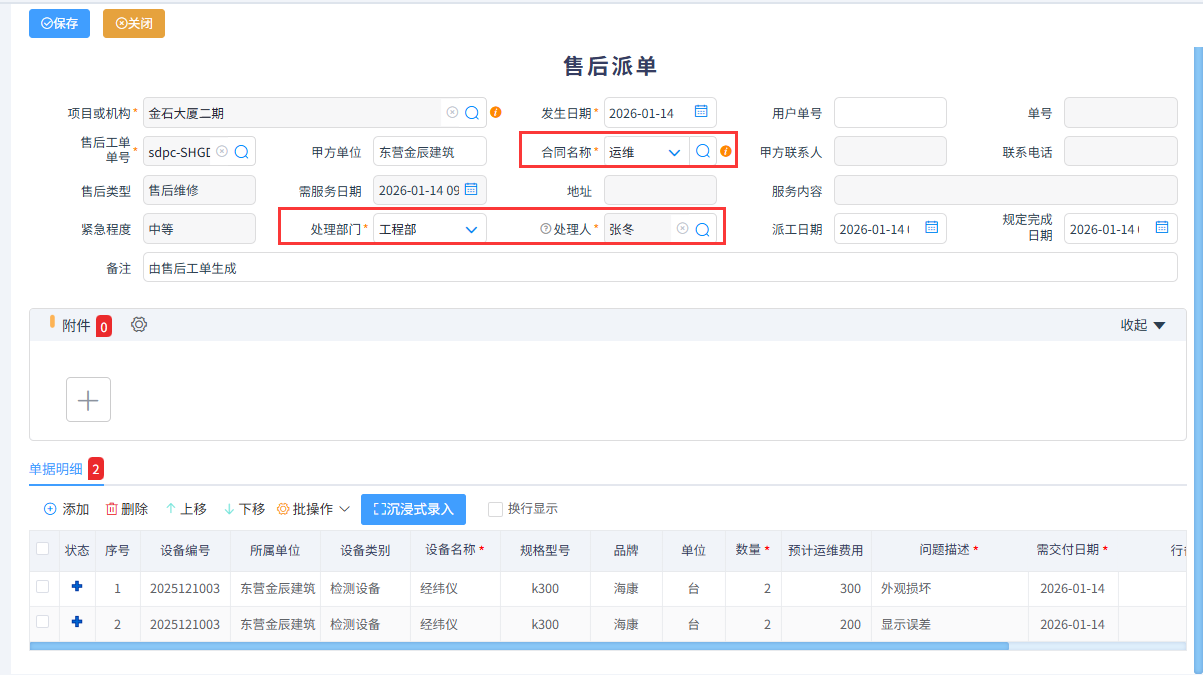Enable the 换行显示 checkbox
The image size is (1203, 675).
click(x=494, y=509)
